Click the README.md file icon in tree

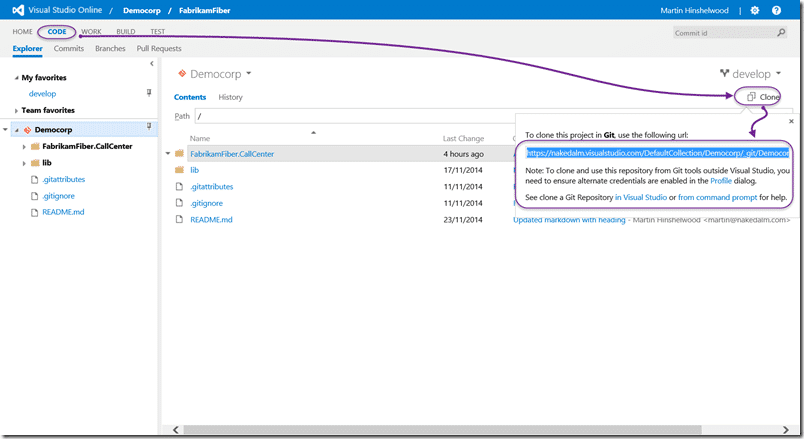pos(34,212)
